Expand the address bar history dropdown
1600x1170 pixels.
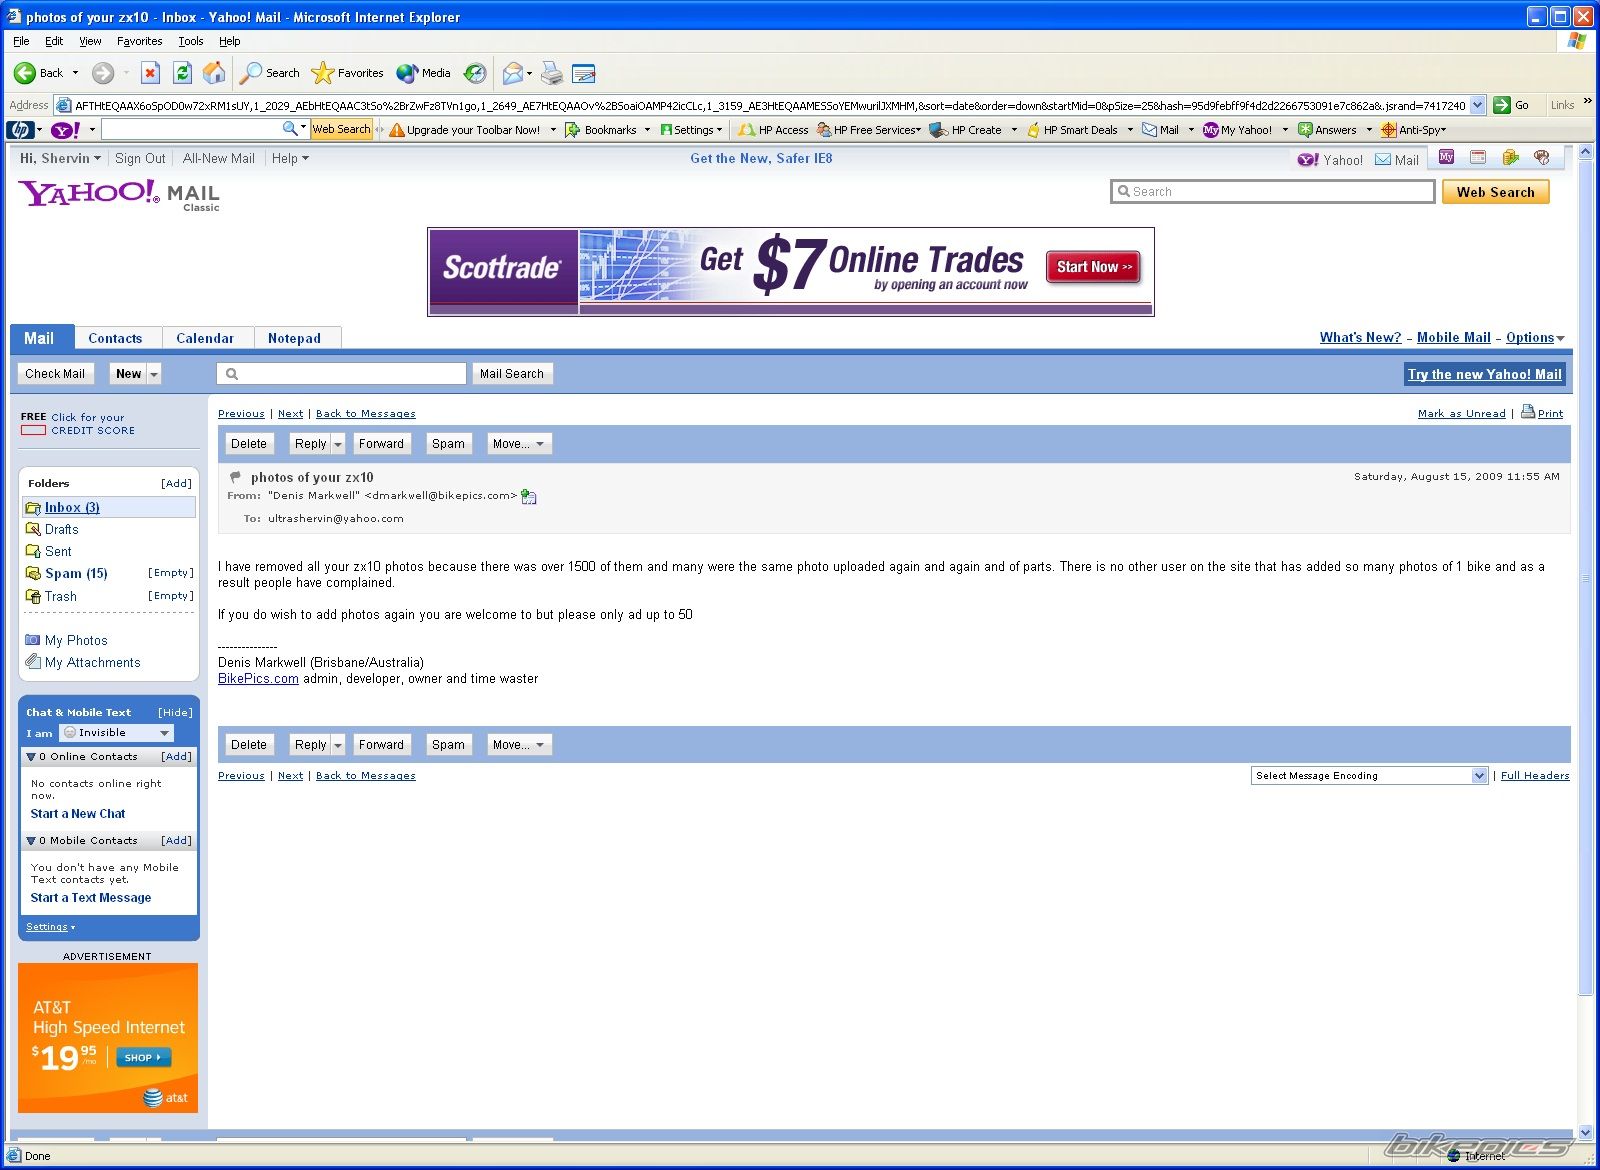pyautogui.click(x=1478, y=105)
